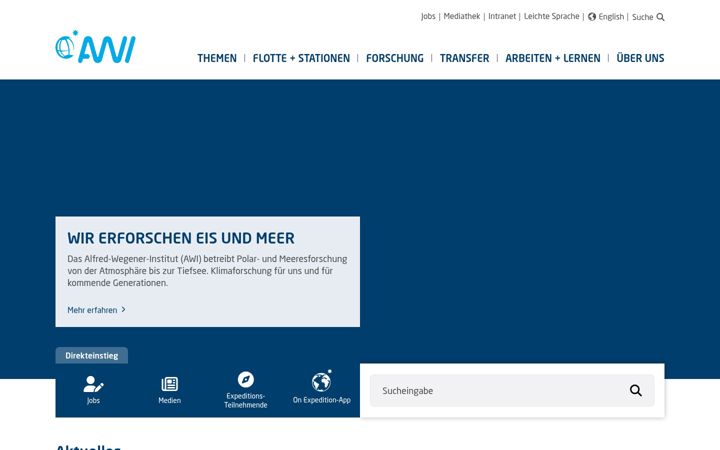Click the search magnifier icon beside Suche
The height and width of the screenshot is (450, 720).
pyautogui.click(x=660, y=17)
